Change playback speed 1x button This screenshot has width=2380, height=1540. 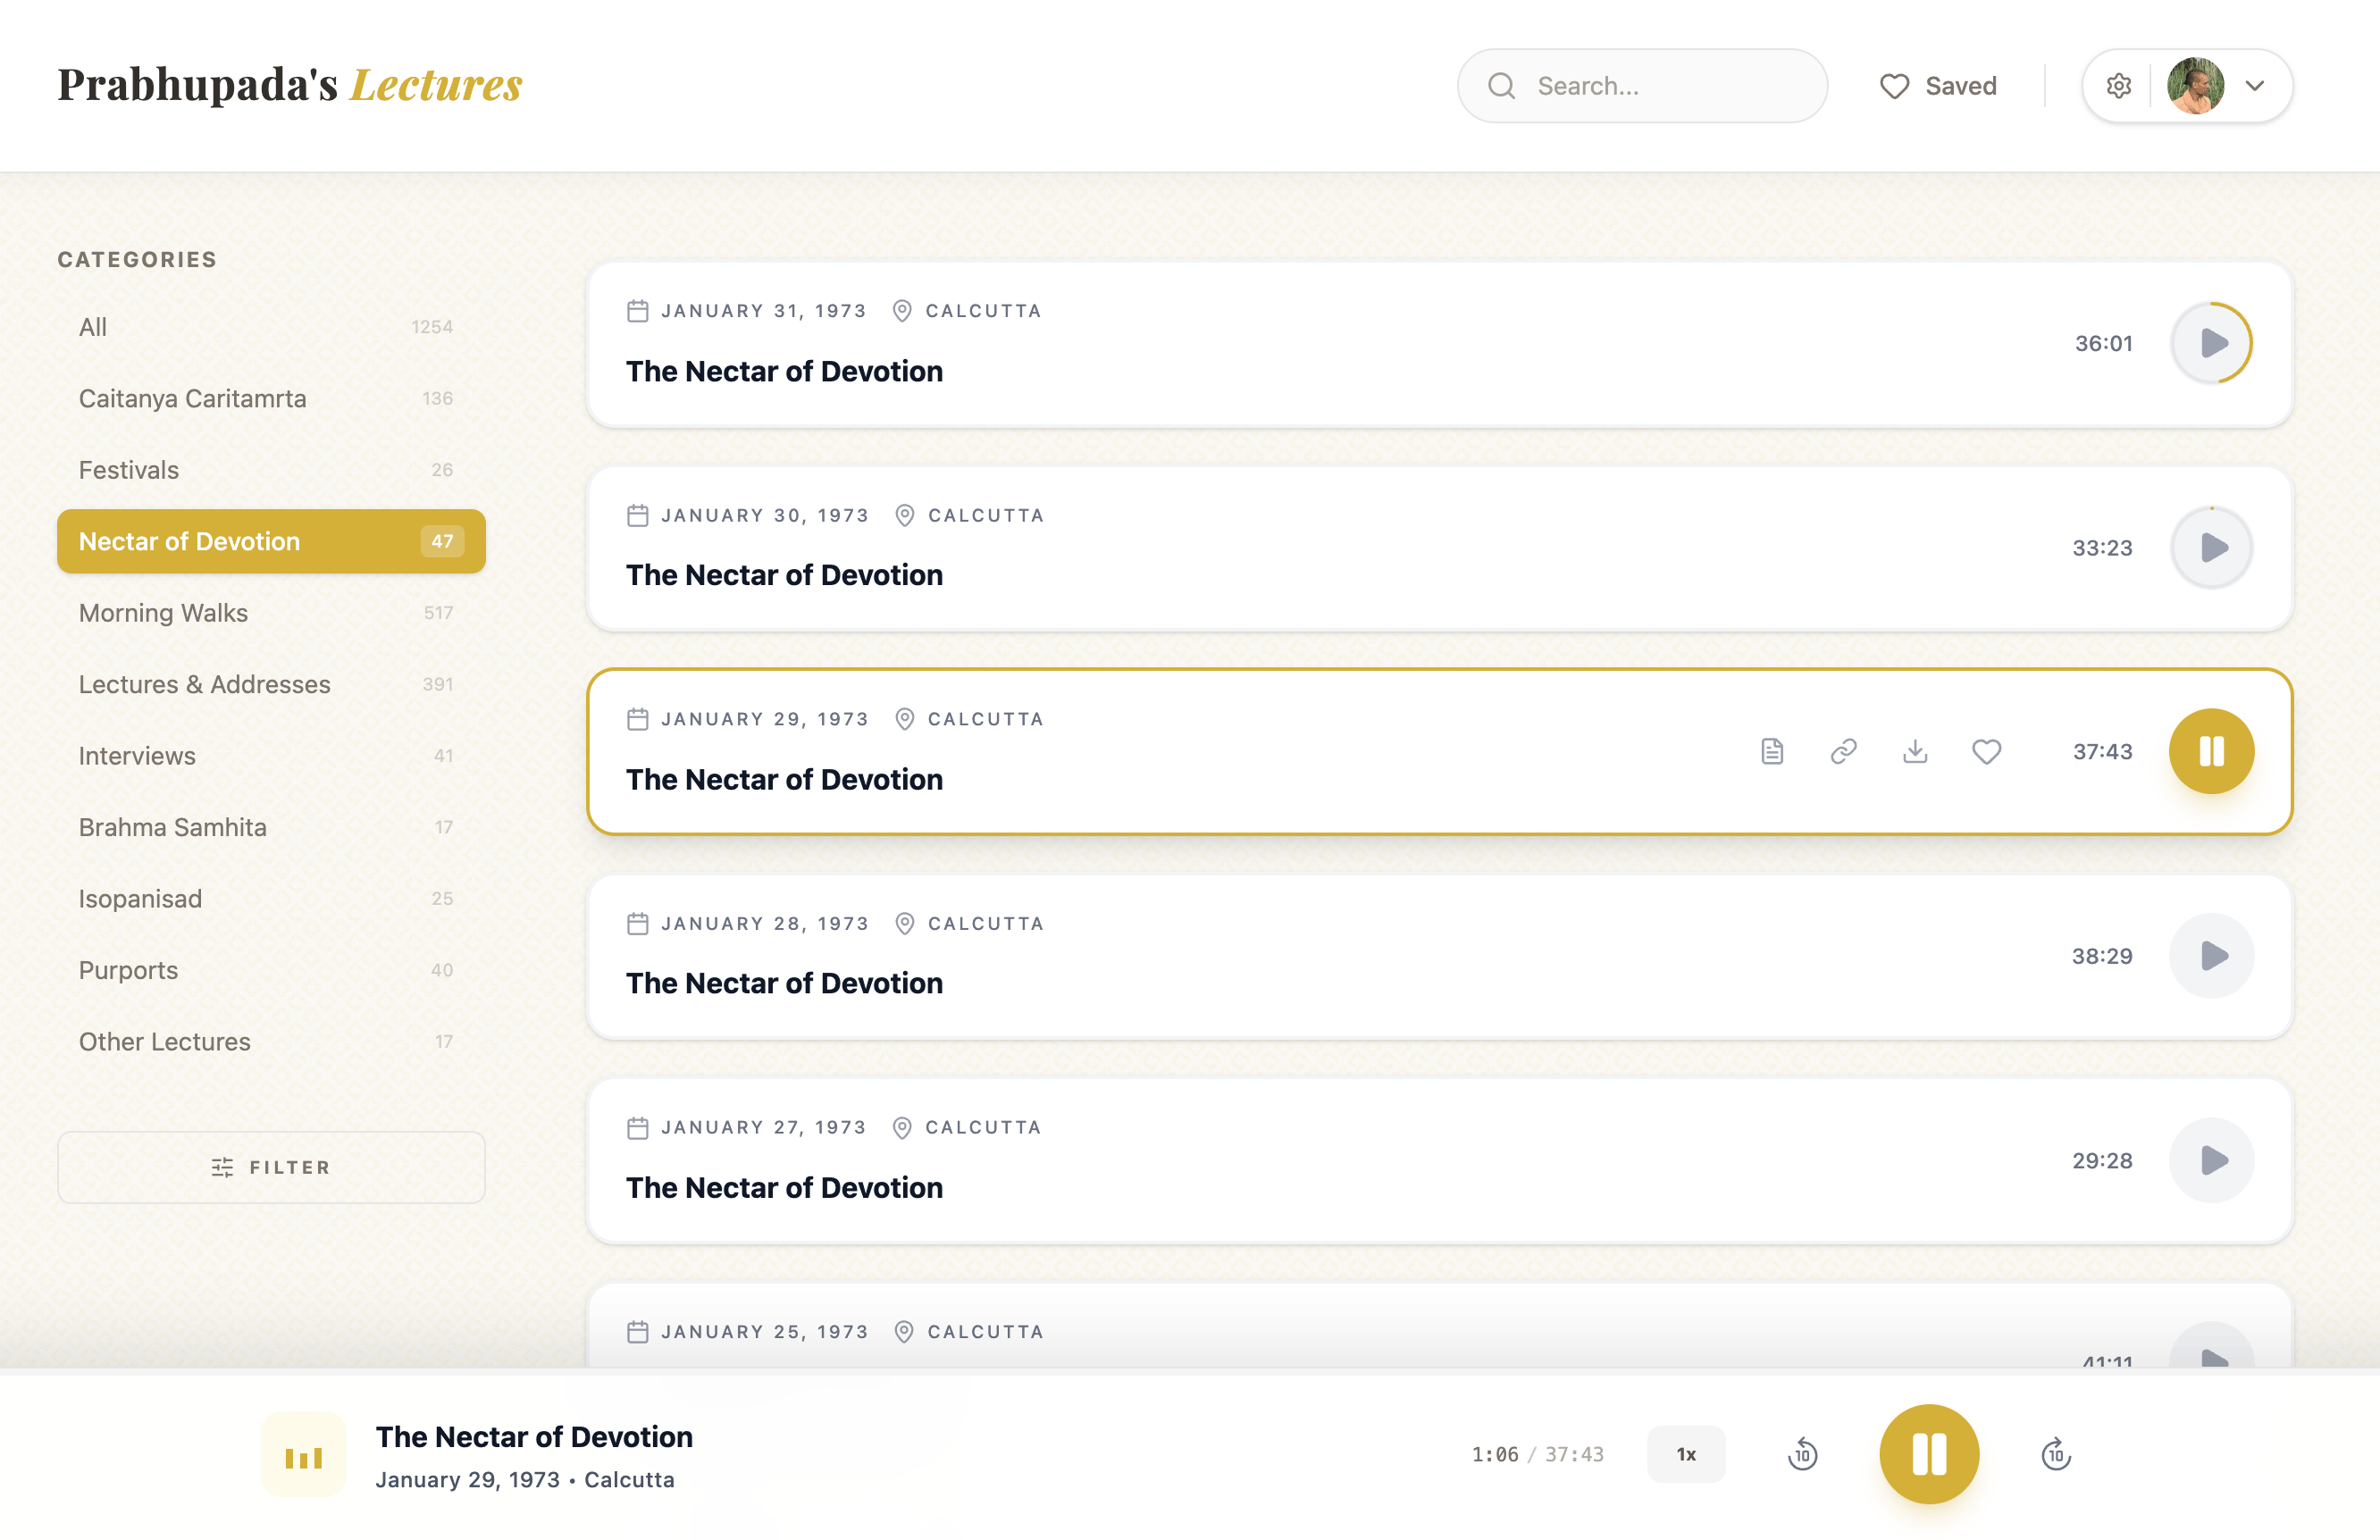click(1686, 1454)
